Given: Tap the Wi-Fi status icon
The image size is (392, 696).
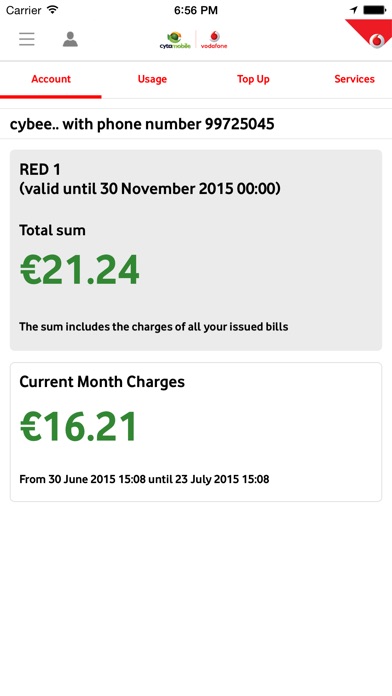Looking at the screenshot, I should 53,9.
